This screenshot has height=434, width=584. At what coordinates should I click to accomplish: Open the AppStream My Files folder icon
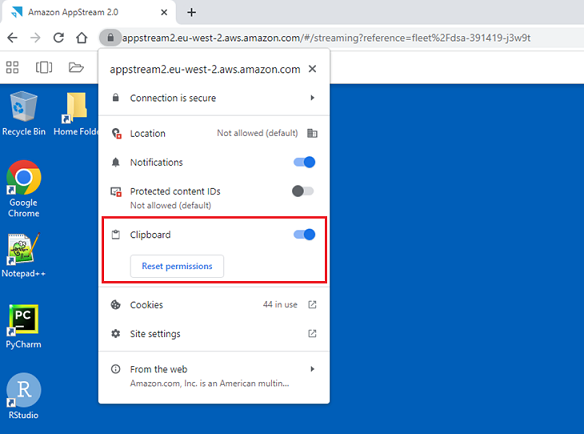click(x=76, y=67)
